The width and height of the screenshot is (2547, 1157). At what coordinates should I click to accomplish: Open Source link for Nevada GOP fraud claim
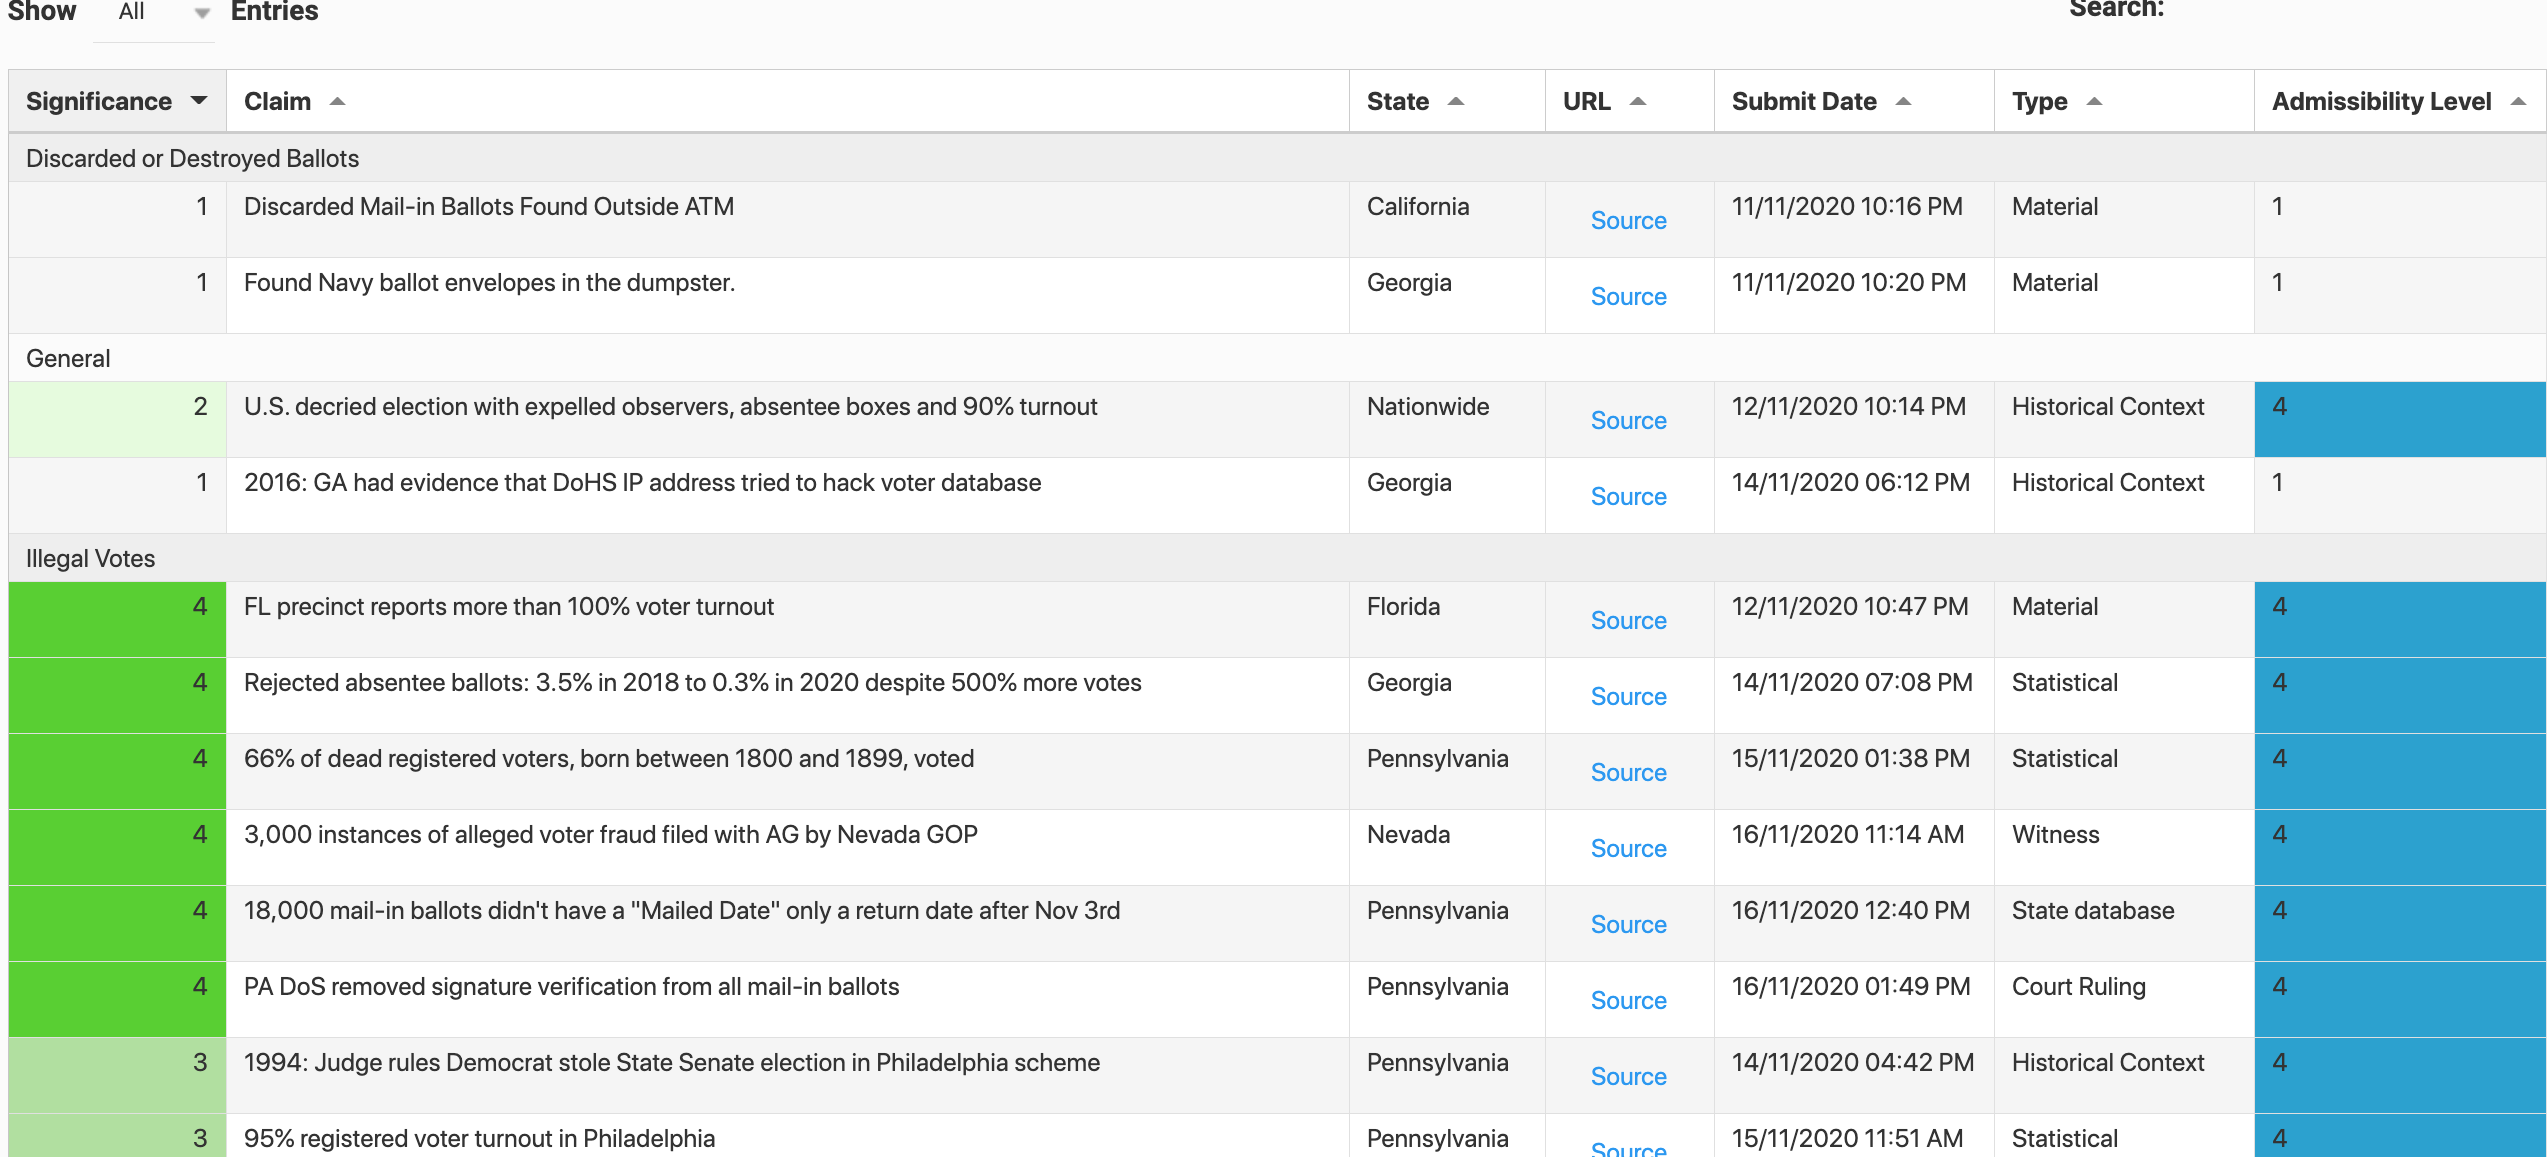pyautogui.click(x=1628, y=849)
